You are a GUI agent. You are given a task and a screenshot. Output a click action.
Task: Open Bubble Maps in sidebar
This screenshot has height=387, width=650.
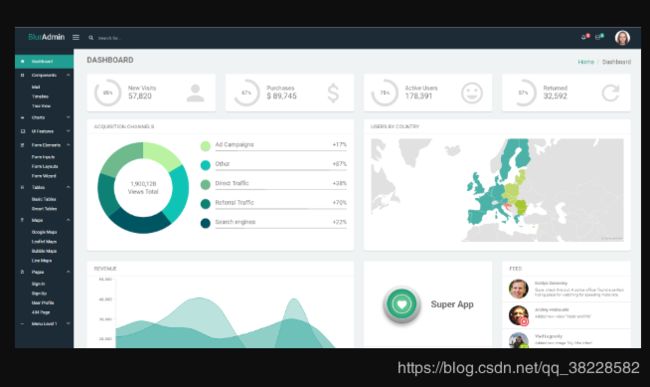44,251
